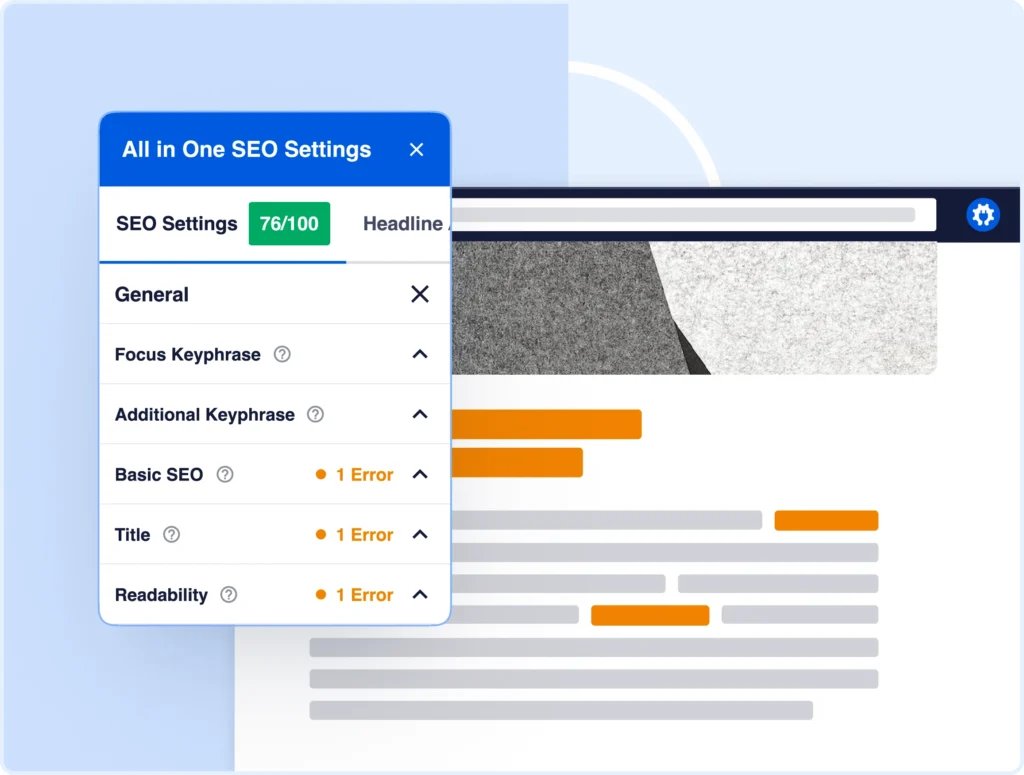1024x775 pixels.
Task: Switch to the Headline tab
Action: 405,224
